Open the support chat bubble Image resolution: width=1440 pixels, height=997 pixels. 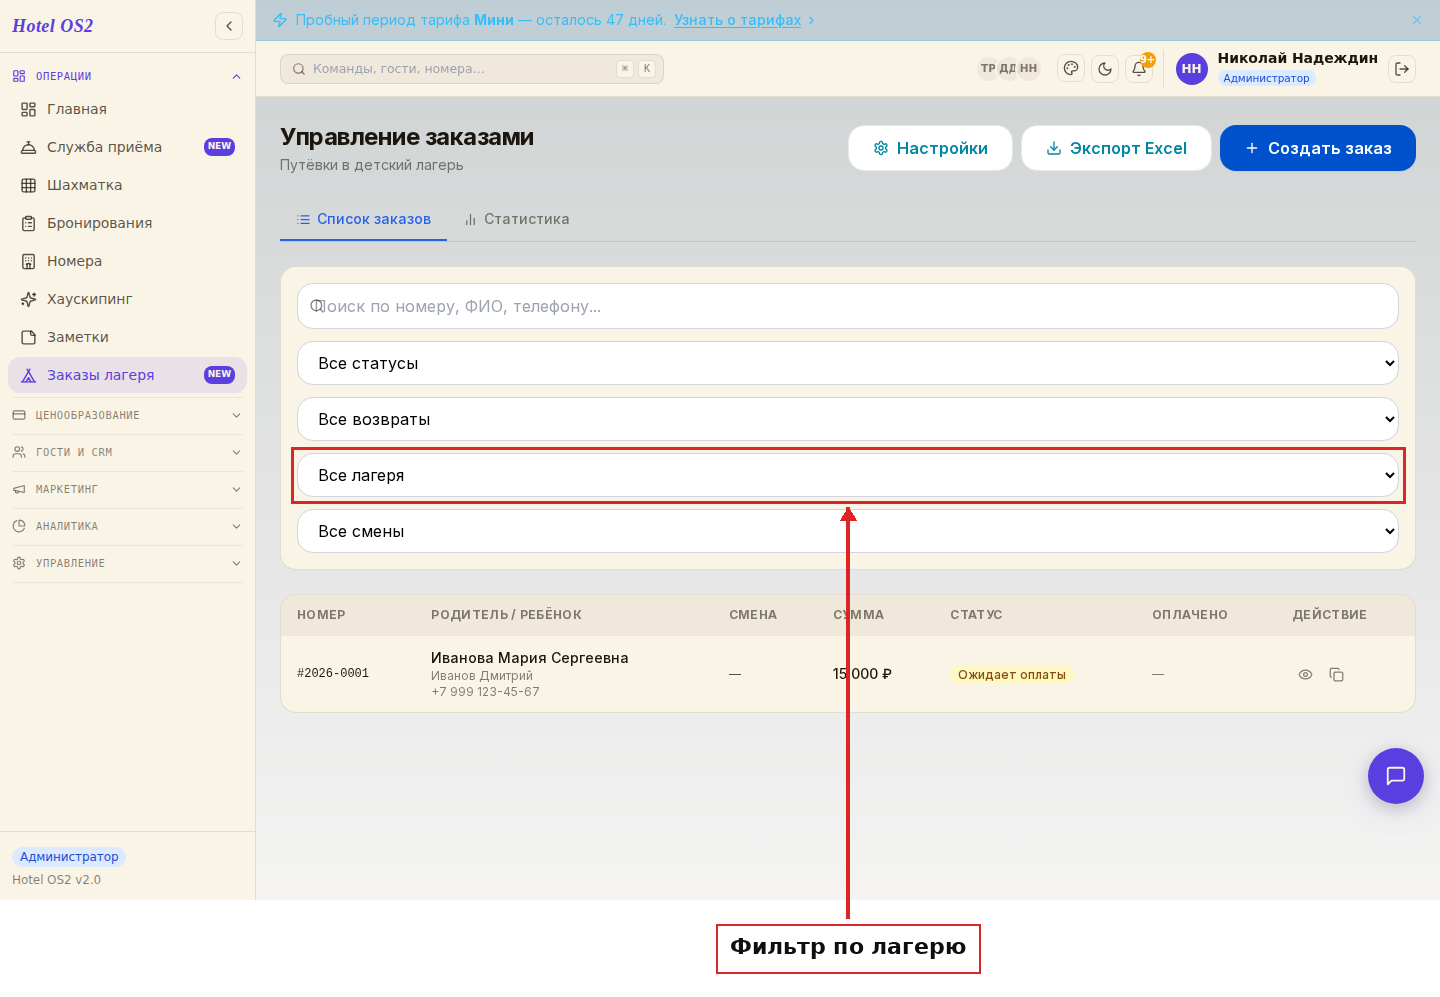click(1396, 776)
